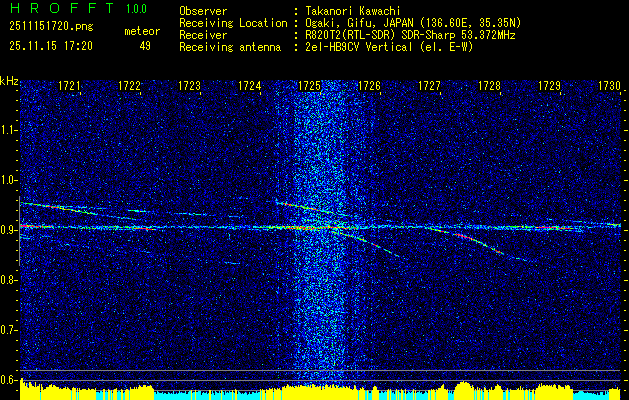
Task: Select observer name Takanori Kawachi
Action: (x=353, y=11)
